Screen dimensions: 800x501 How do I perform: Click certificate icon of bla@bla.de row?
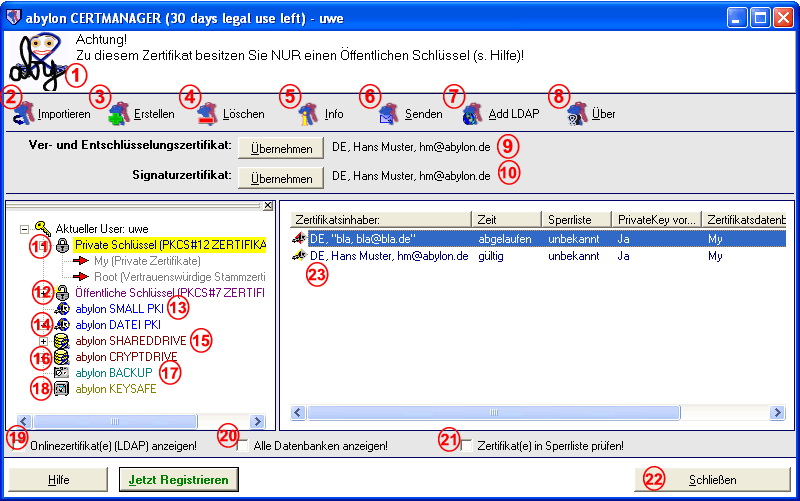(x=299, y=238)
